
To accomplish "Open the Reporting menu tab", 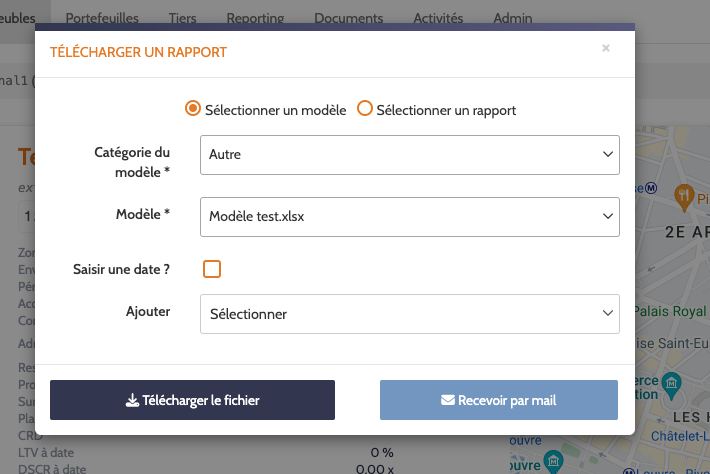I will click(x=255, y=18).
